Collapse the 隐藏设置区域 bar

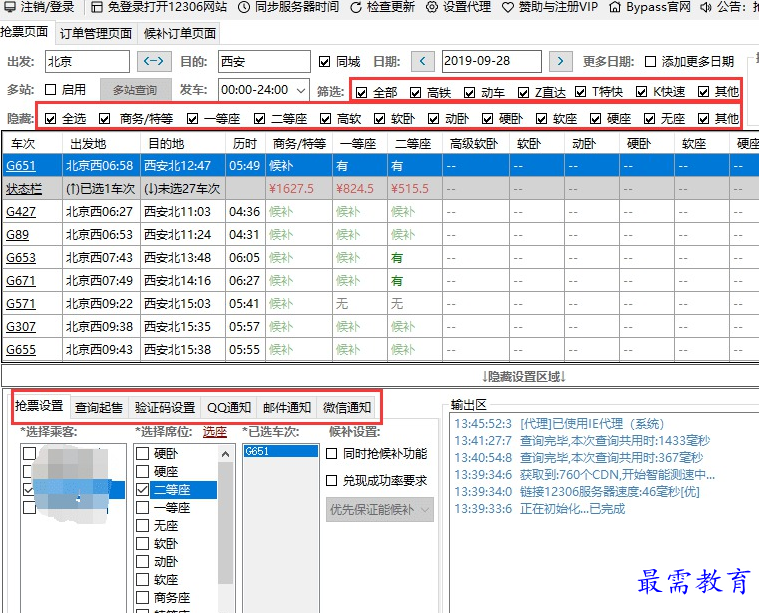[x=524, y=376]
